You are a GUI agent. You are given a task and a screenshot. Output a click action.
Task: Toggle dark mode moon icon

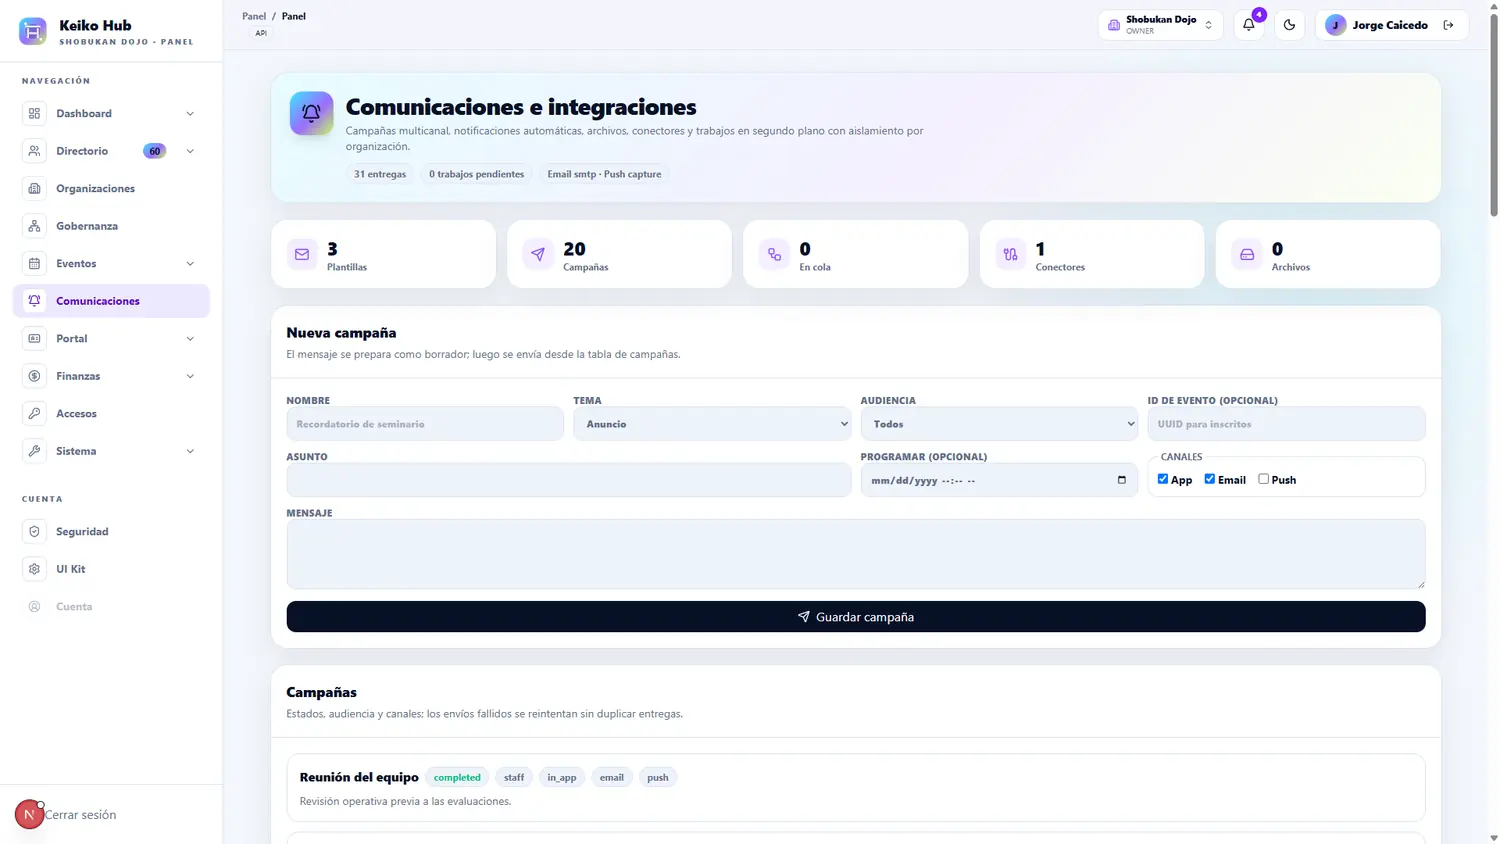[x=1290, y=25]
